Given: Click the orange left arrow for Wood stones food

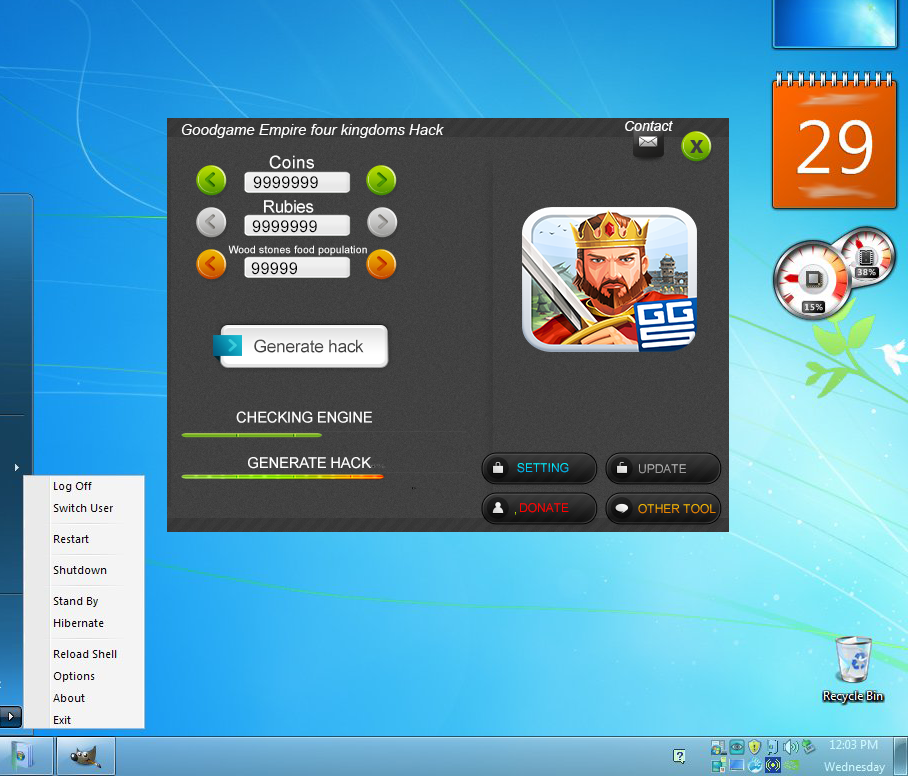Looking at the screenshot, I should click(211, 265).
